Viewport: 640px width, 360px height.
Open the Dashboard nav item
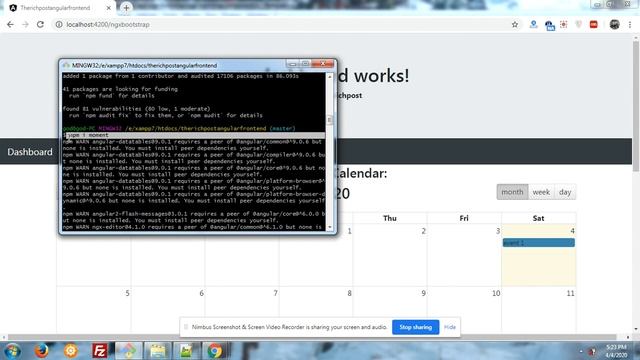click(30, 152)
